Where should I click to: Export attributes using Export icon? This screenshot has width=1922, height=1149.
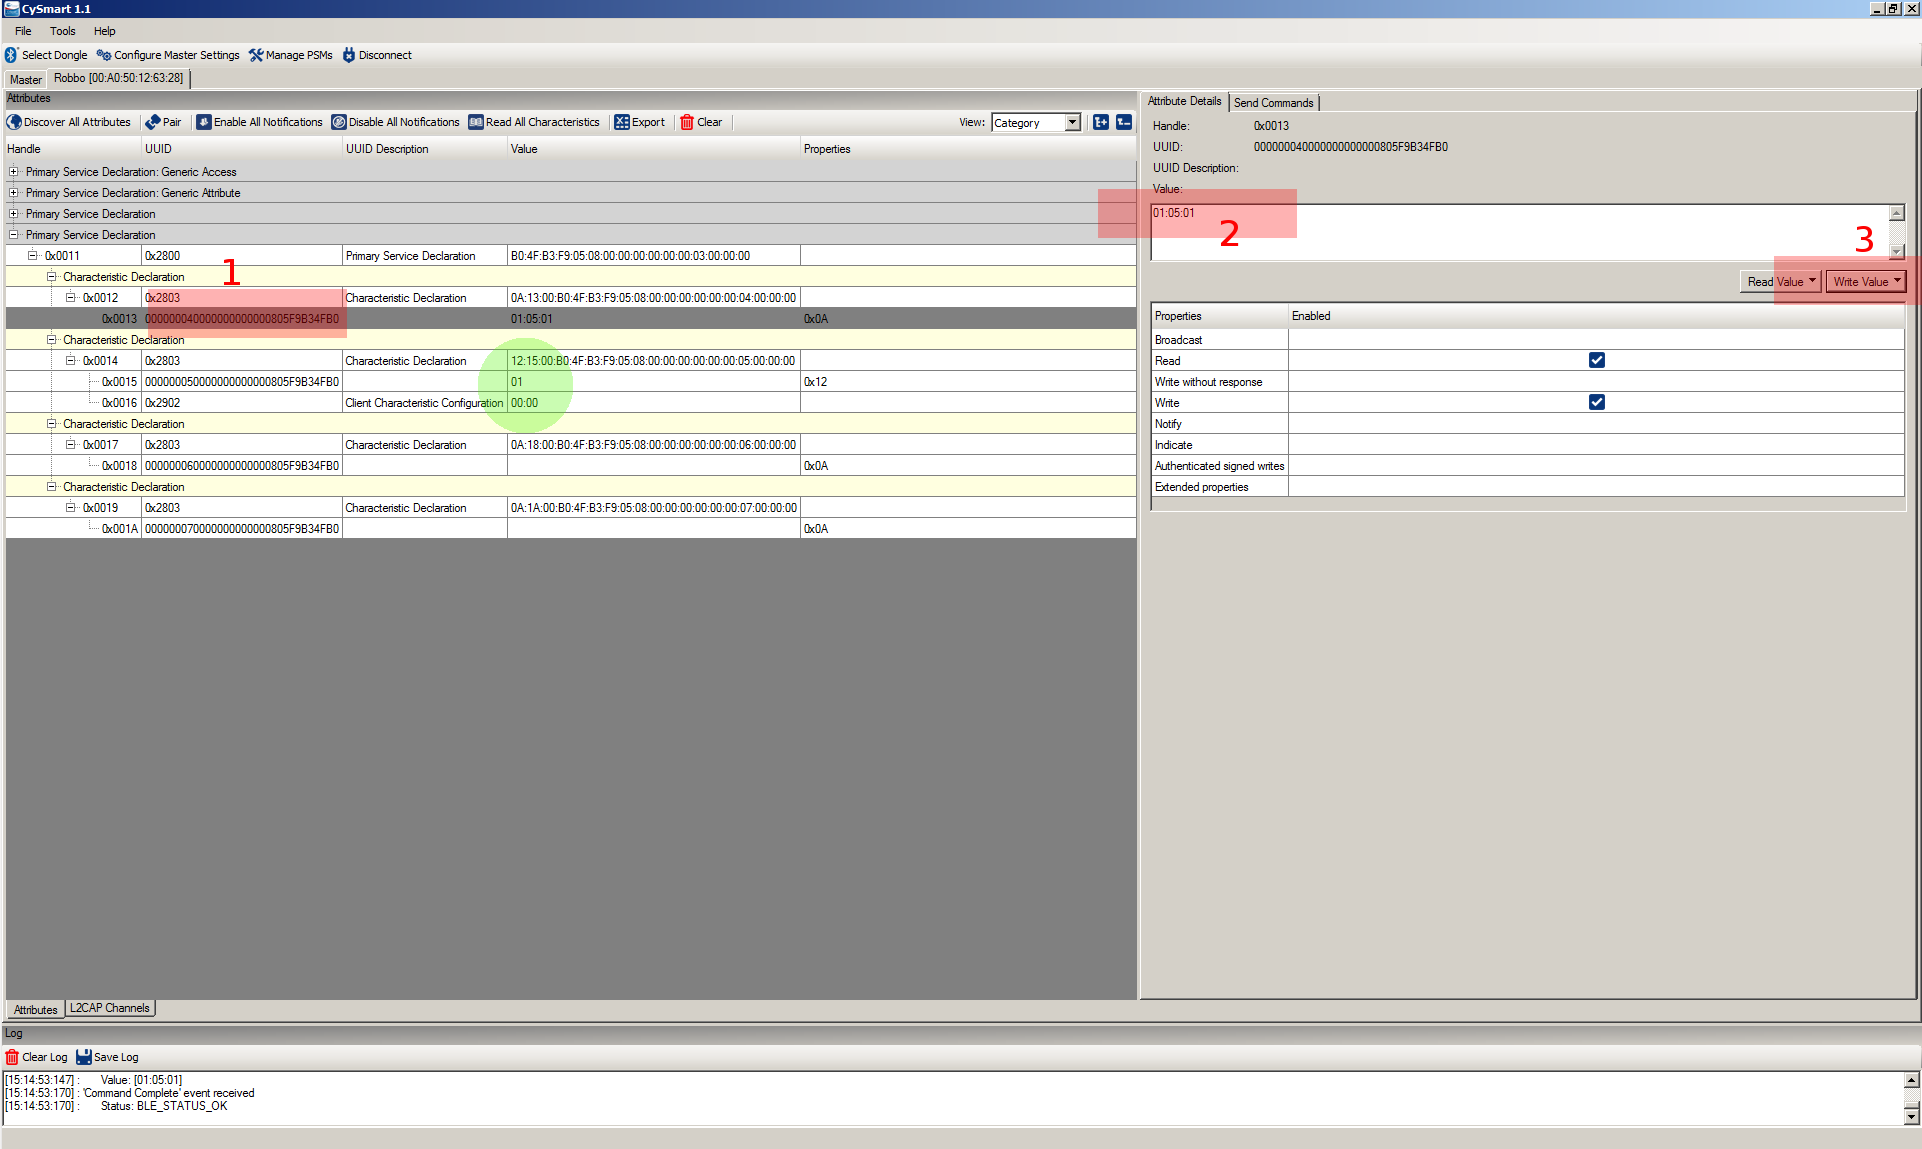pyautogui.click(x=622, y=122)
